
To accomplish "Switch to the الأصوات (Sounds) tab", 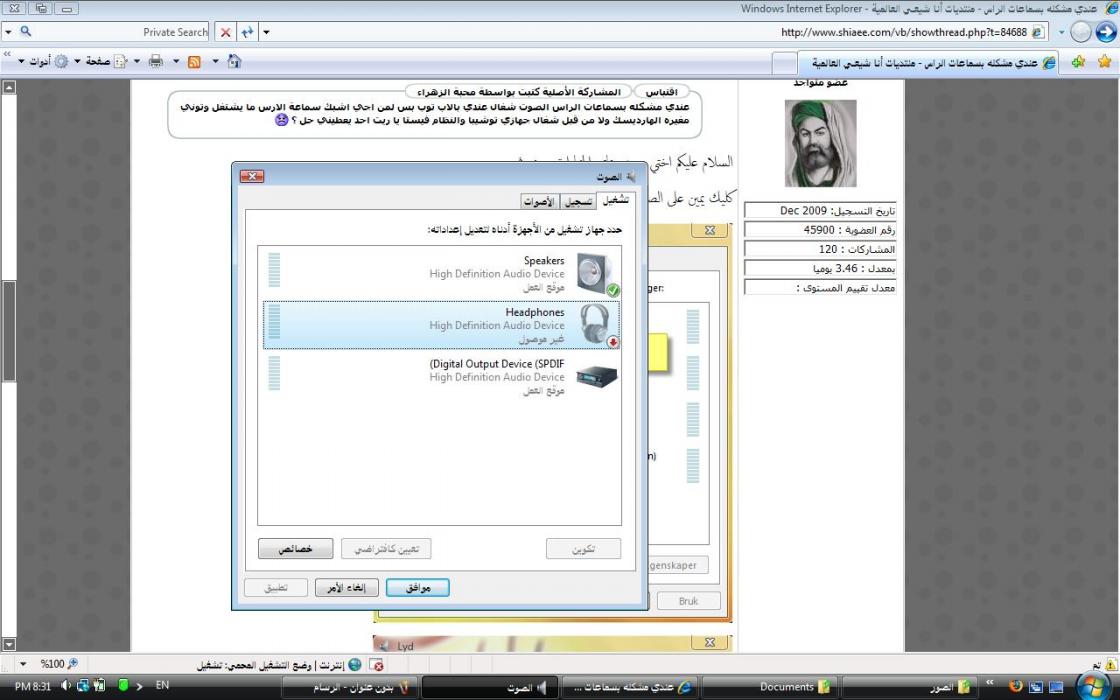I will pos(538,201).
